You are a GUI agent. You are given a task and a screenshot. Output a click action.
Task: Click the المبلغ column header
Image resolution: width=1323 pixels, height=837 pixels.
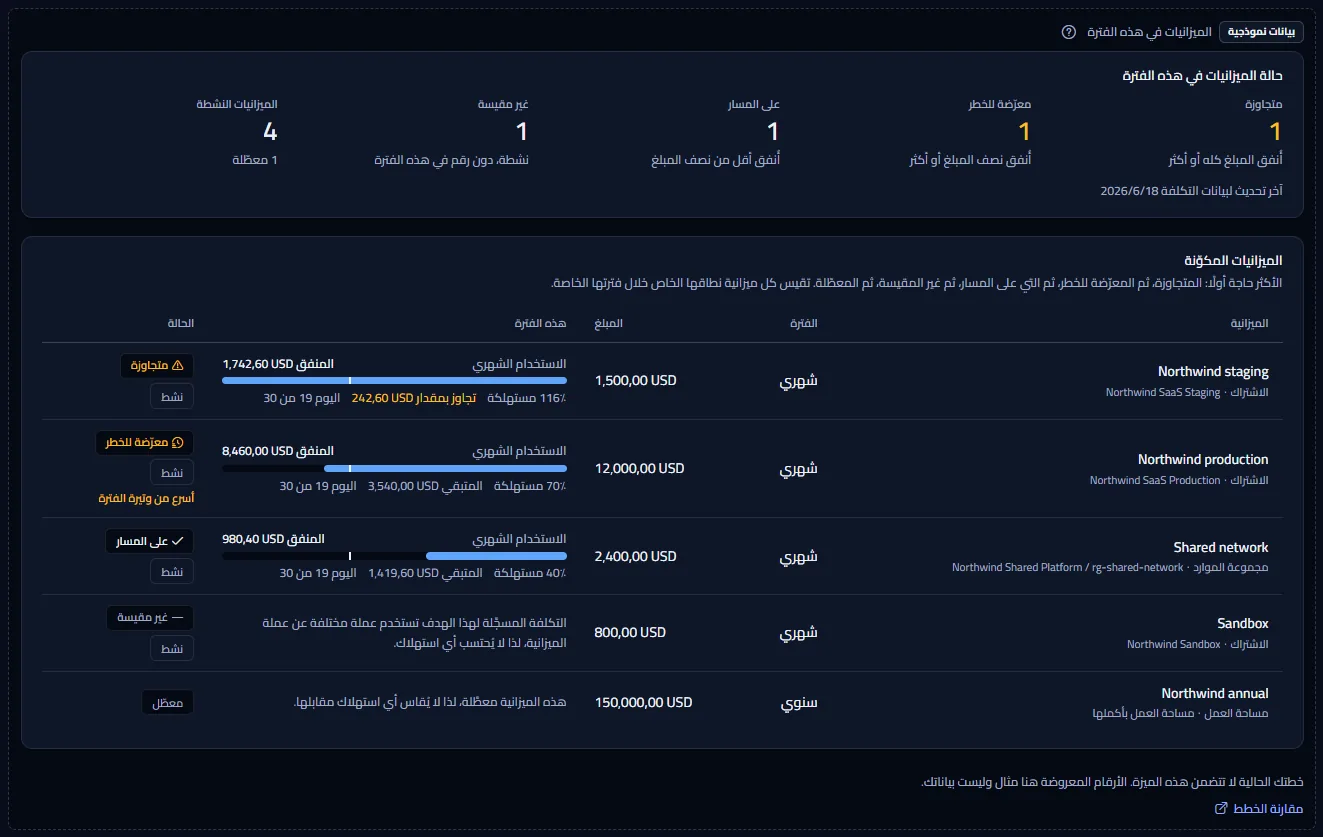coord(608,323)
